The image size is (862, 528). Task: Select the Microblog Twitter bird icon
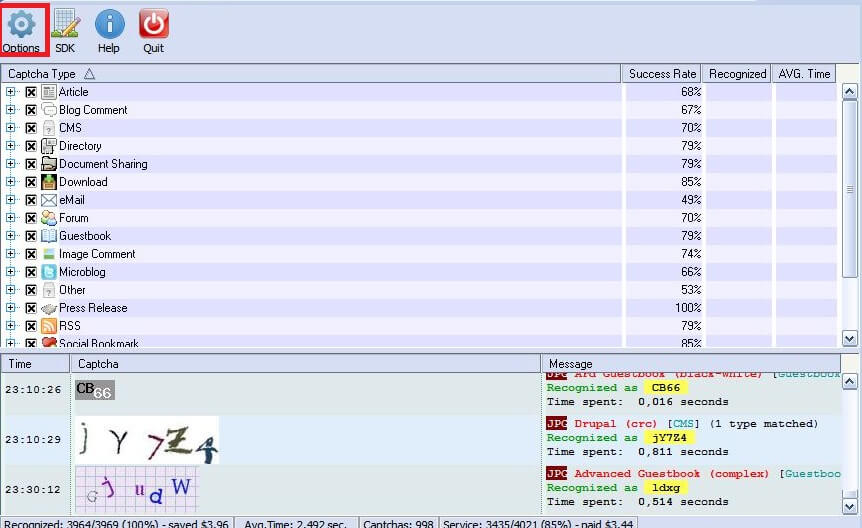(49, 272)
